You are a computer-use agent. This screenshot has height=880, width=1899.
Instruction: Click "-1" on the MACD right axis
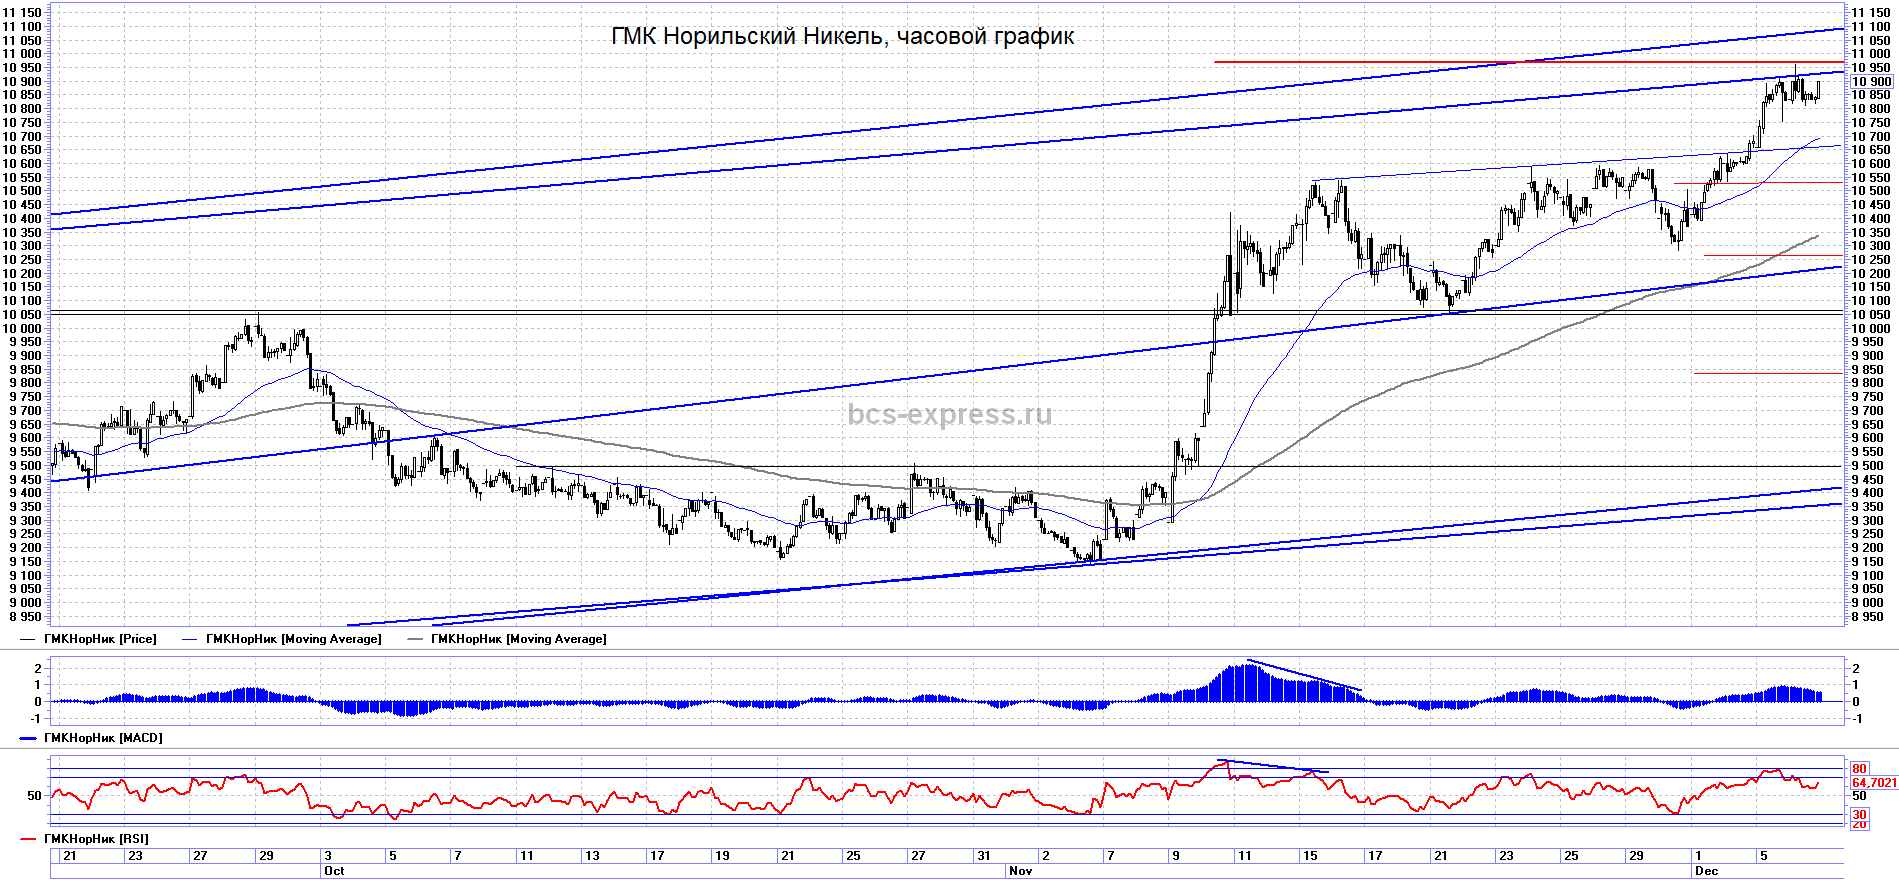1857,719
